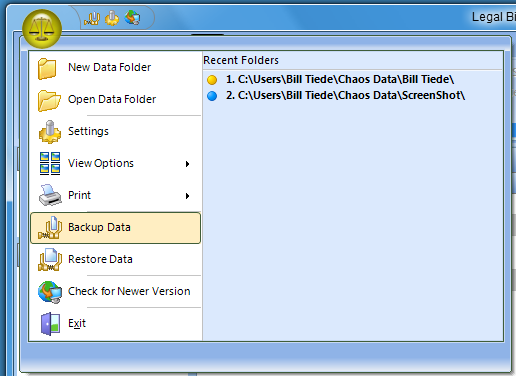The height and width of the screenshot is (376, 516).
Task: Select Check for Newer Version entry
Action: [116, 291]
